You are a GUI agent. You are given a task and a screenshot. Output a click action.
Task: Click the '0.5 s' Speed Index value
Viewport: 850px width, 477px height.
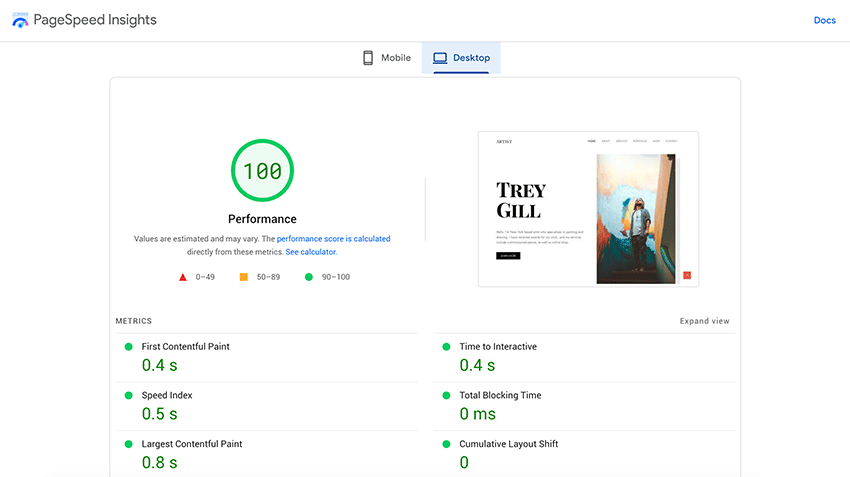click(159, 414)
